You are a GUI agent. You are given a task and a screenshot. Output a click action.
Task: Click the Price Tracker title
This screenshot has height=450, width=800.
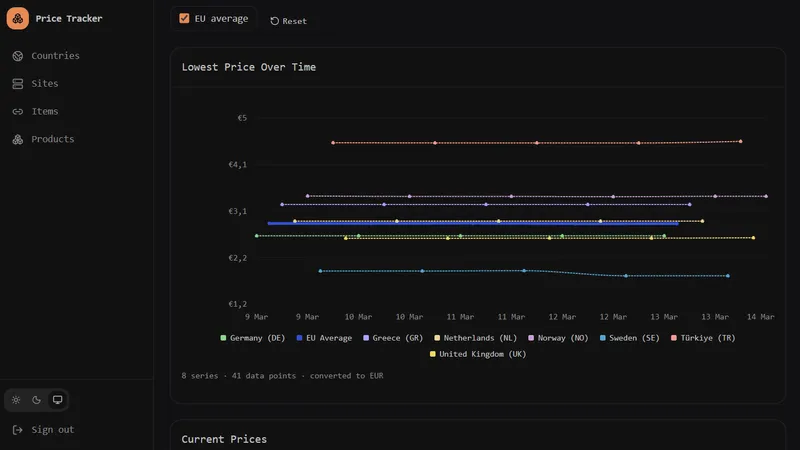[x=69, y=18]
